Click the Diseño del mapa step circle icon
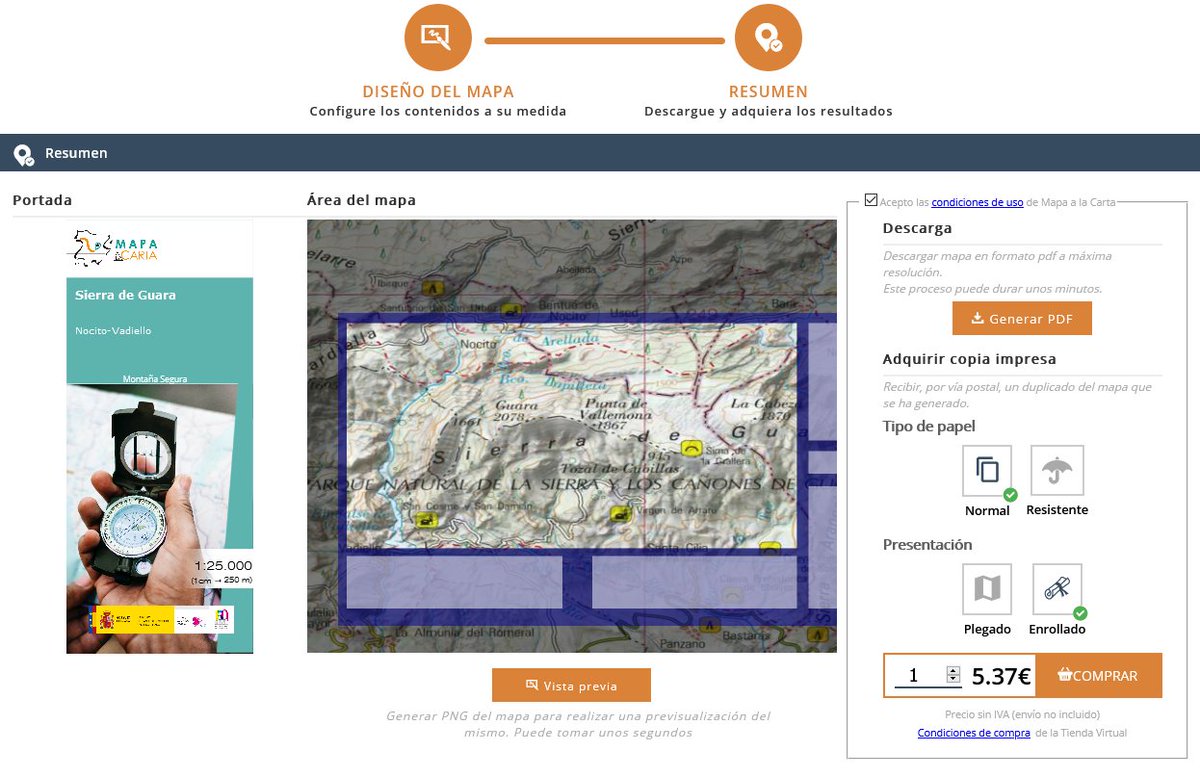 [437, 38]
